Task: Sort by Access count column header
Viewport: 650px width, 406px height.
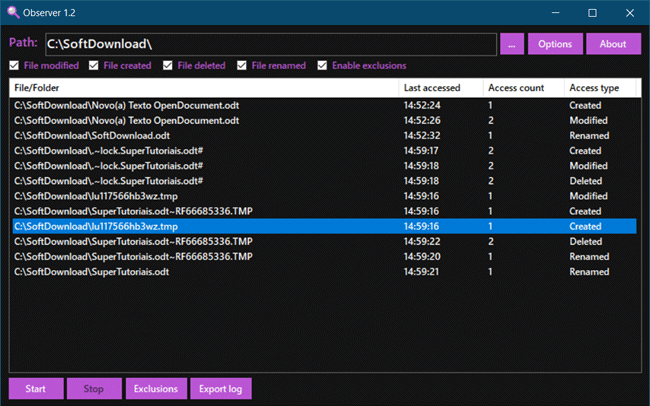Action: pos(522,88)
